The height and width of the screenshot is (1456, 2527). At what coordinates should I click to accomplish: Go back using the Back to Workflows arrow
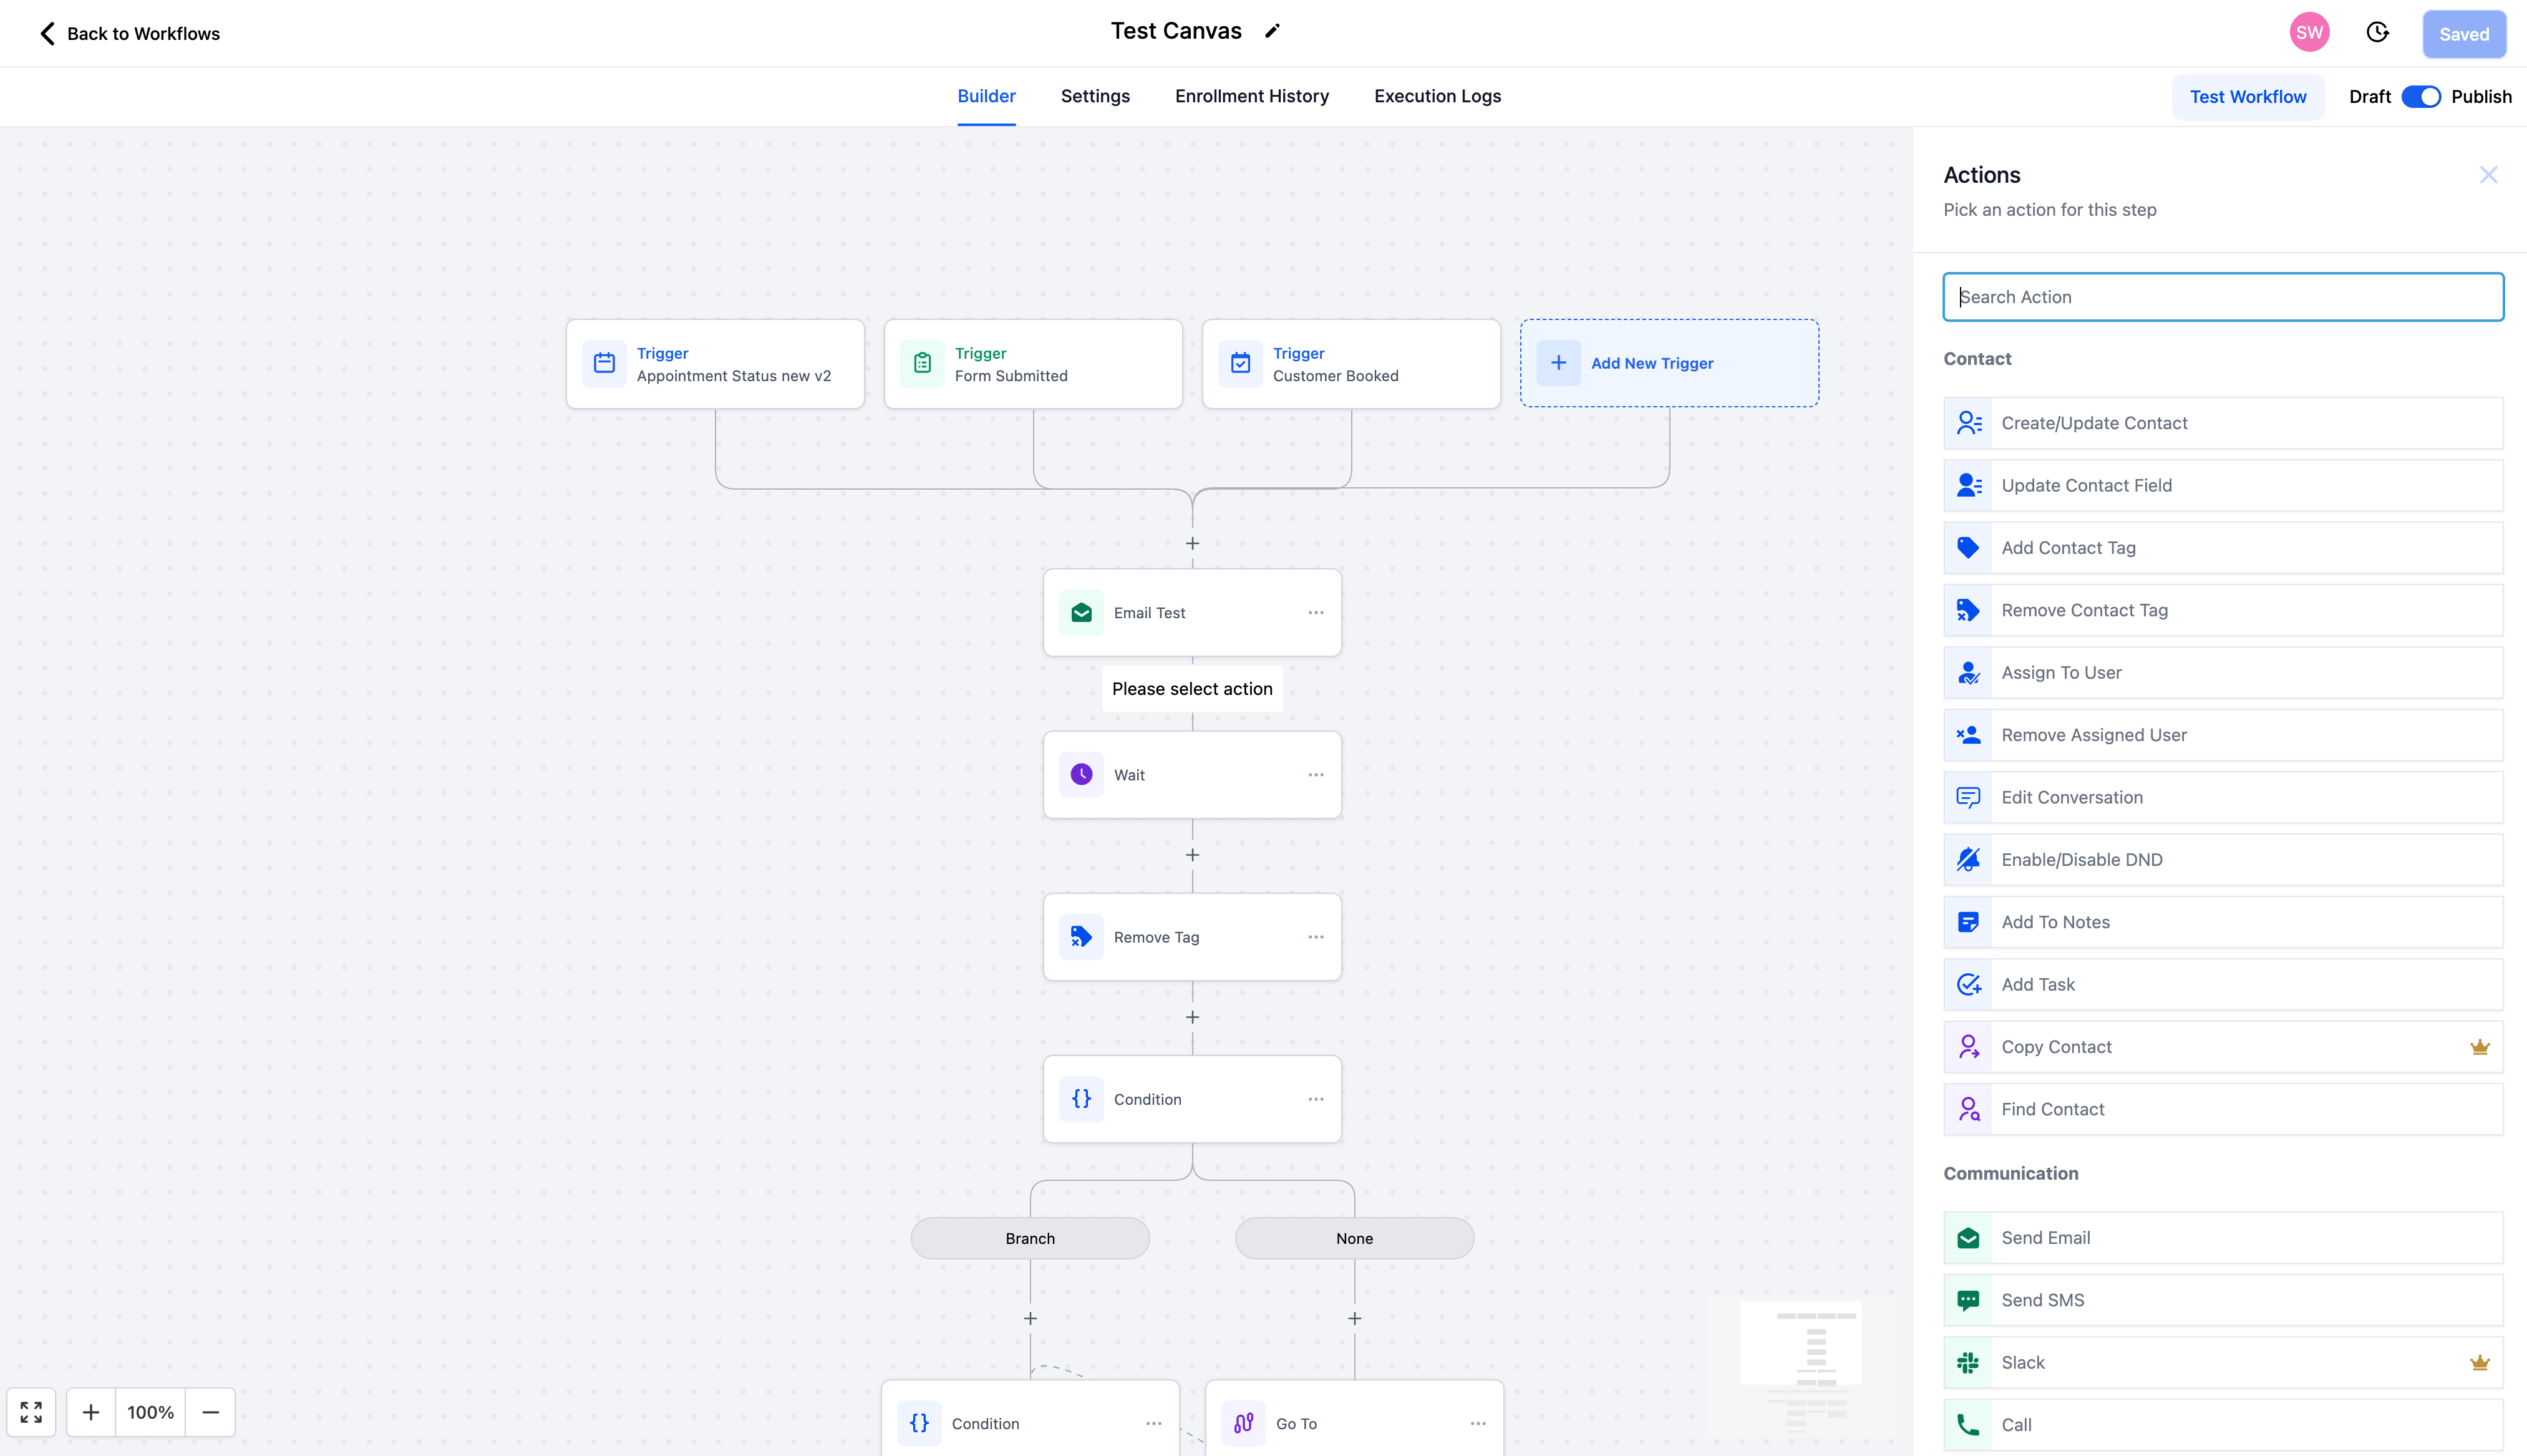[x=47, y=34]
